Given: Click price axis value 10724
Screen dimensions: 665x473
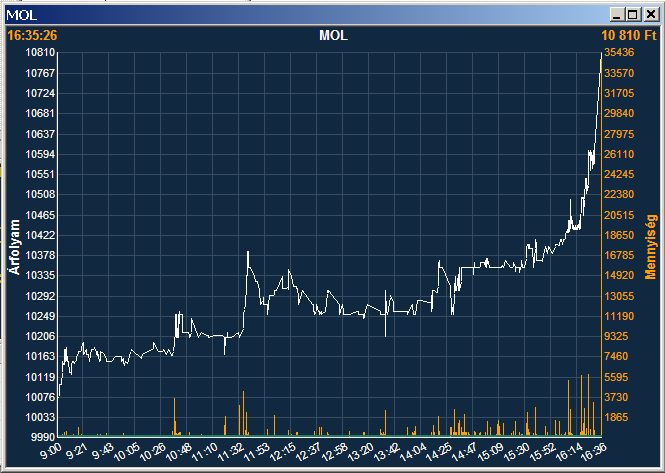Looking at the screenshot, I should coord(40,93).
